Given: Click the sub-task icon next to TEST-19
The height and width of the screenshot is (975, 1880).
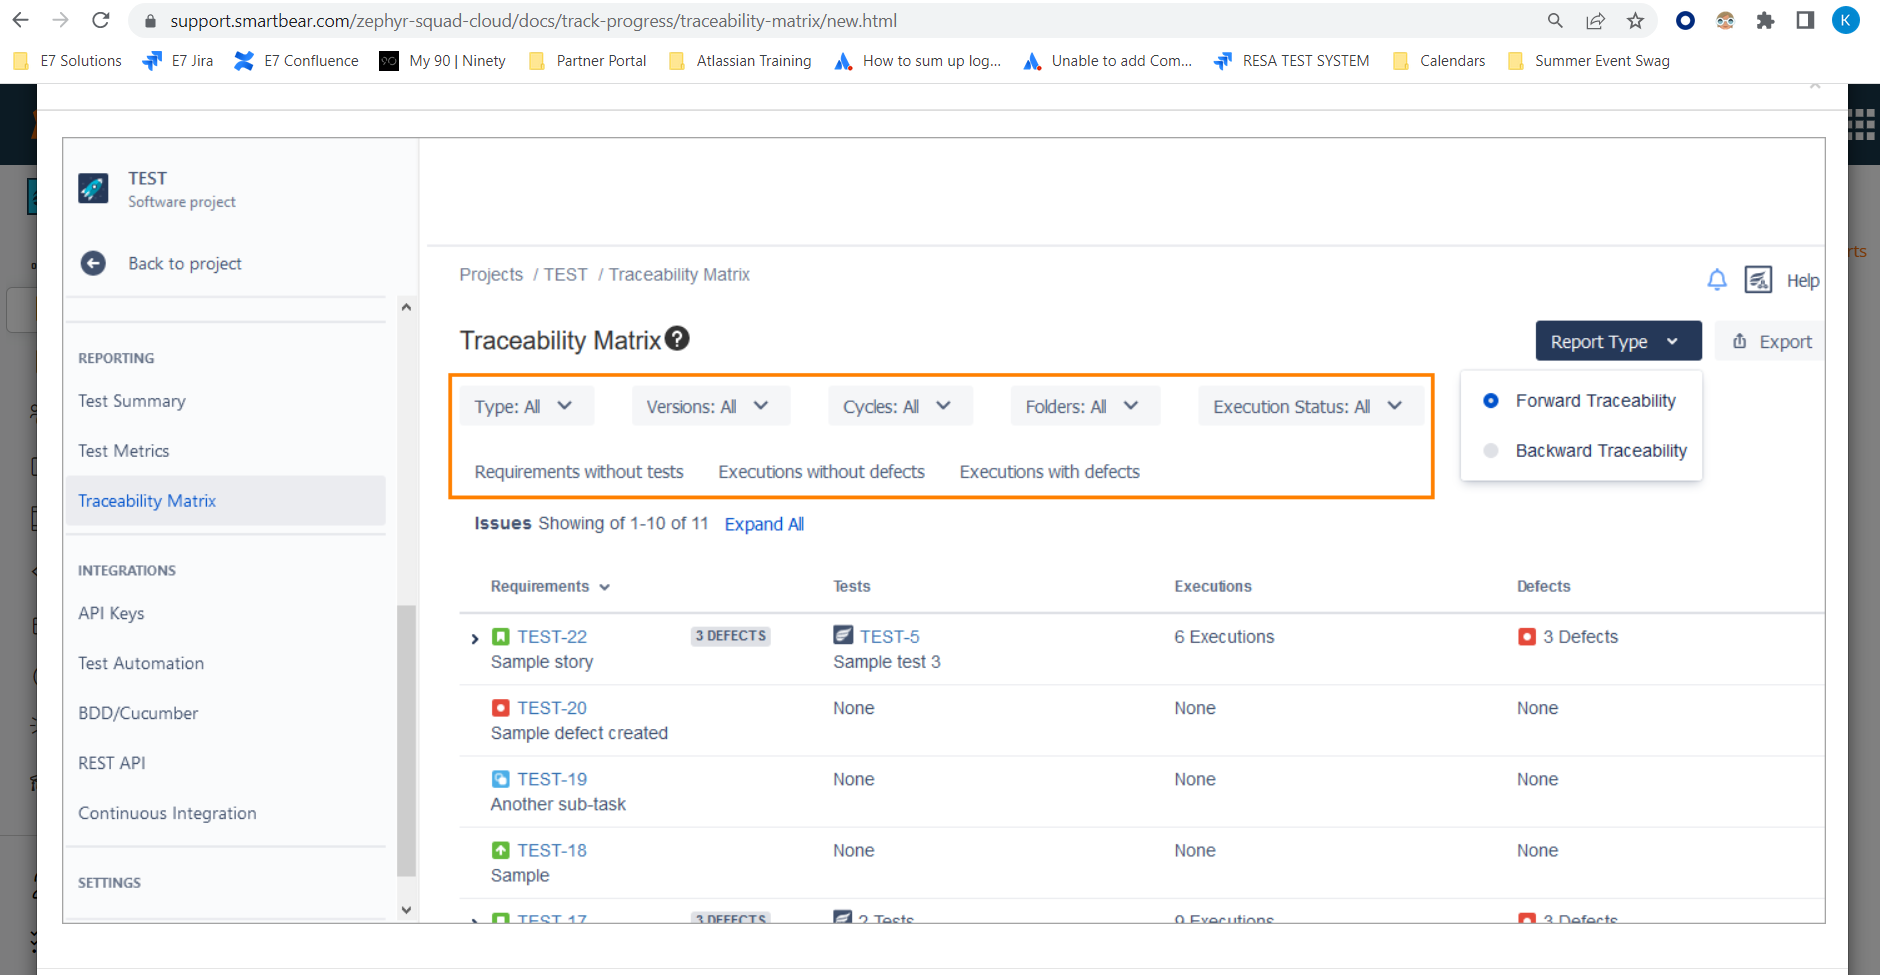Looking at the screenshot, I should 501,779.
